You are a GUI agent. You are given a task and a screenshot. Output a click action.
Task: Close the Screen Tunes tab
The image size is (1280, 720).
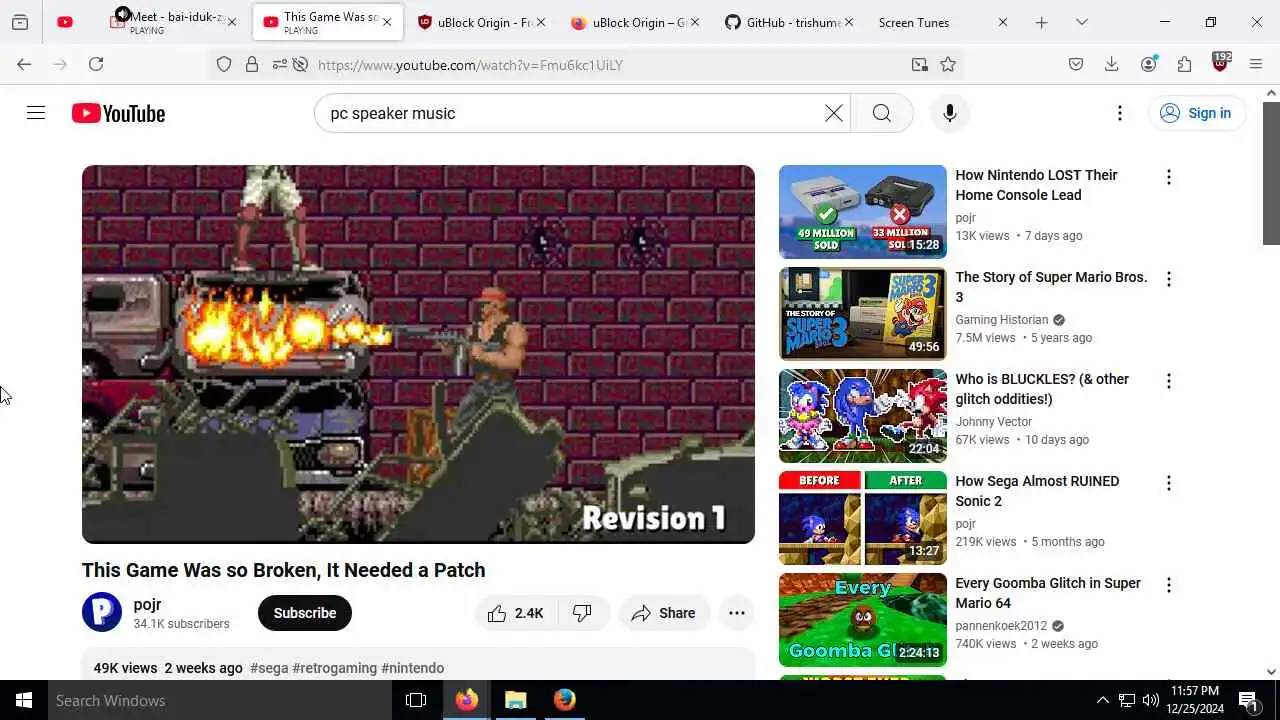[1003, 22]
